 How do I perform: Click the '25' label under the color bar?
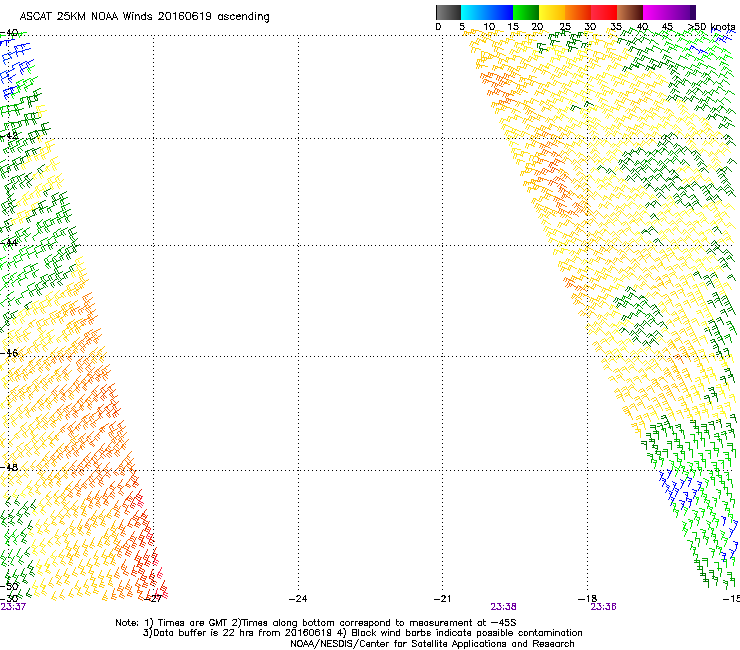[x=565, y=26]
